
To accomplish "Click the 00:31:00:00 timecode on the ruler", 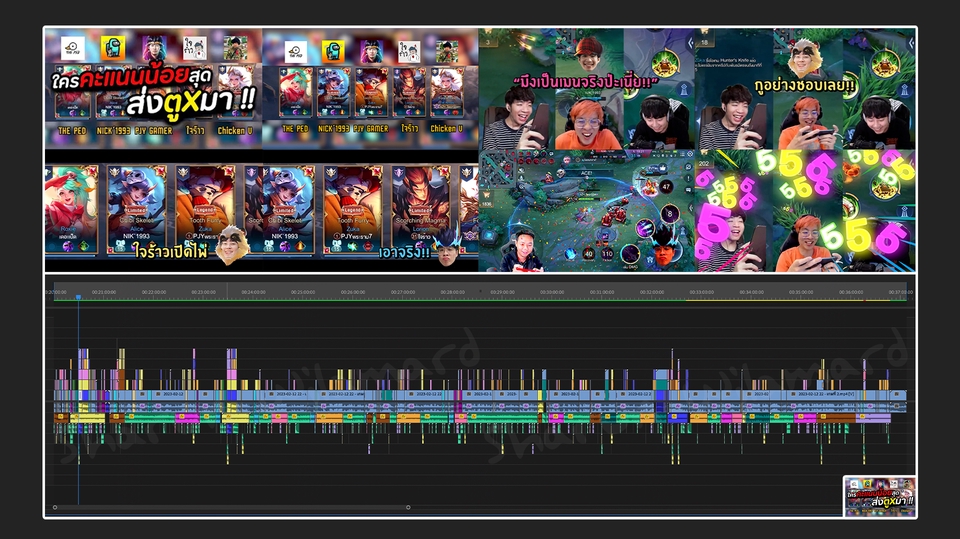I will [602, 292].
